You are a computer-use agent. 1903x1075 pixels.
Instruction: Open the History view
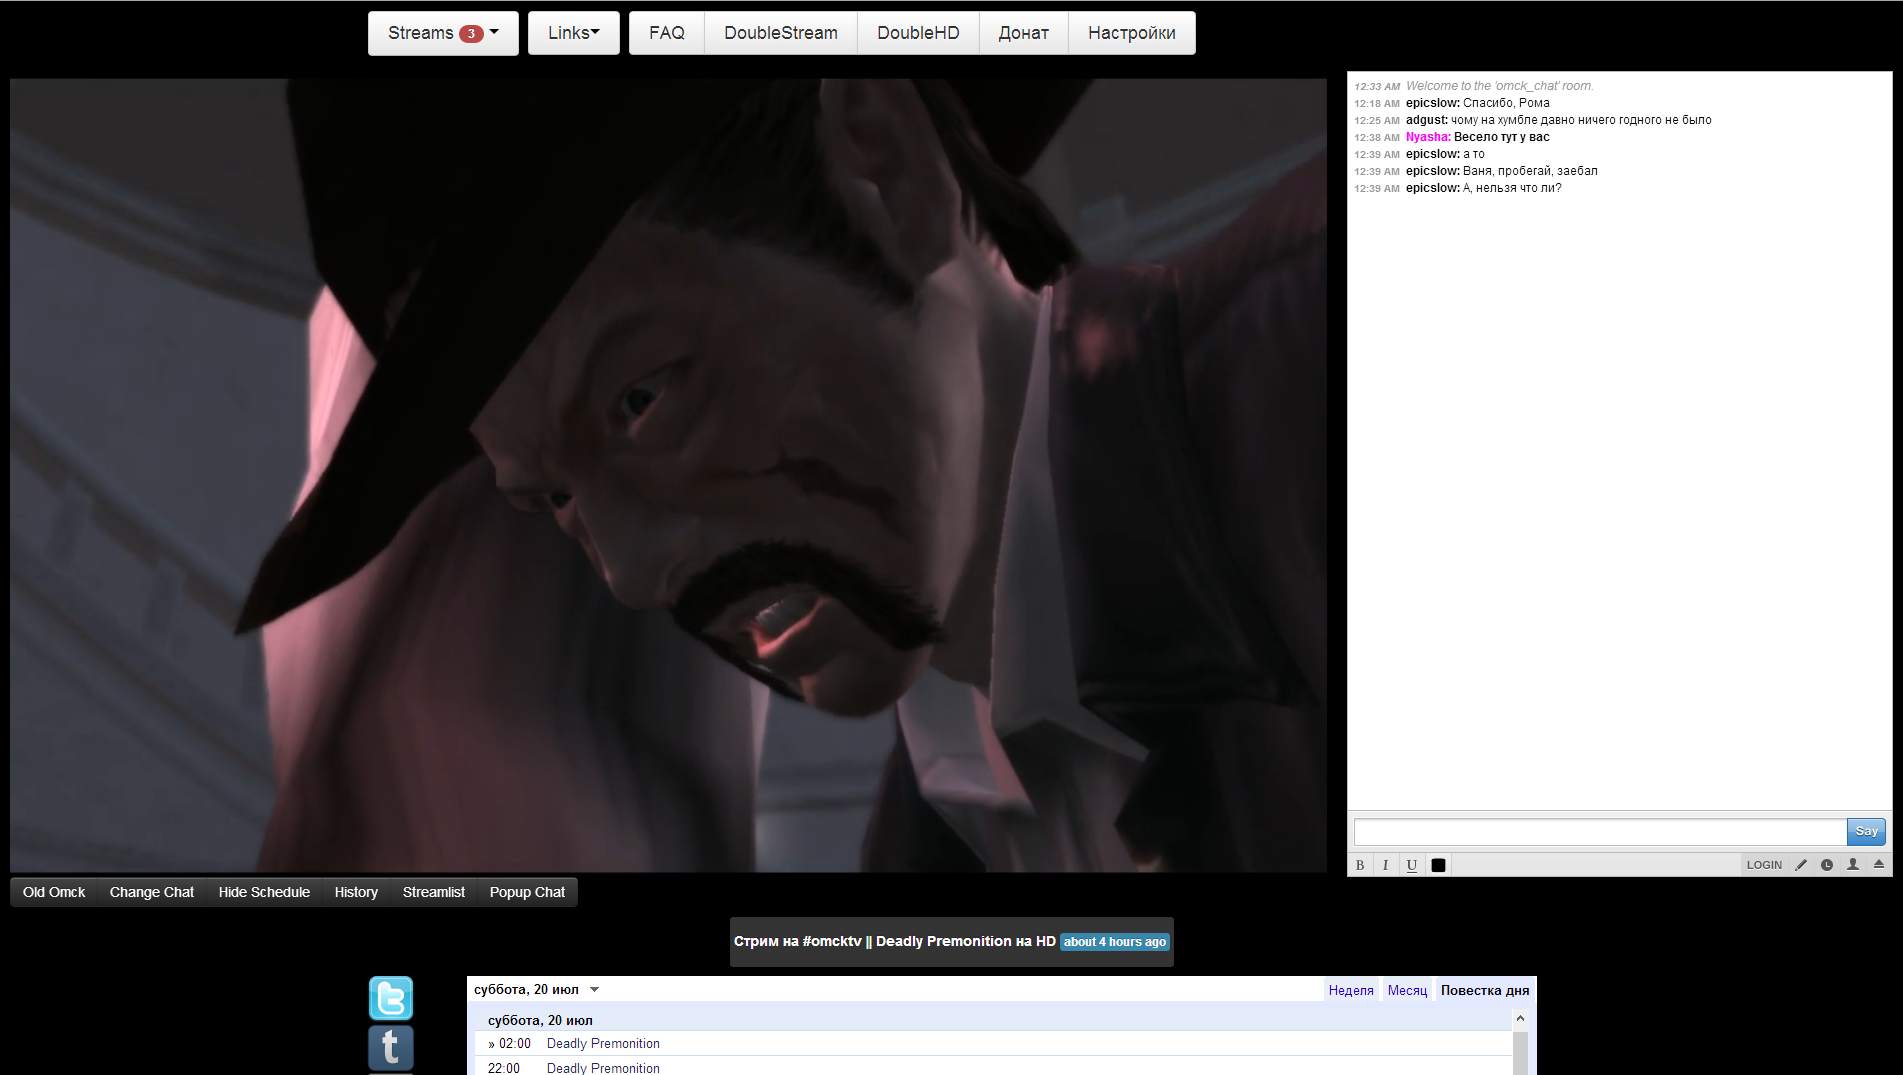(x=356, y=892)
